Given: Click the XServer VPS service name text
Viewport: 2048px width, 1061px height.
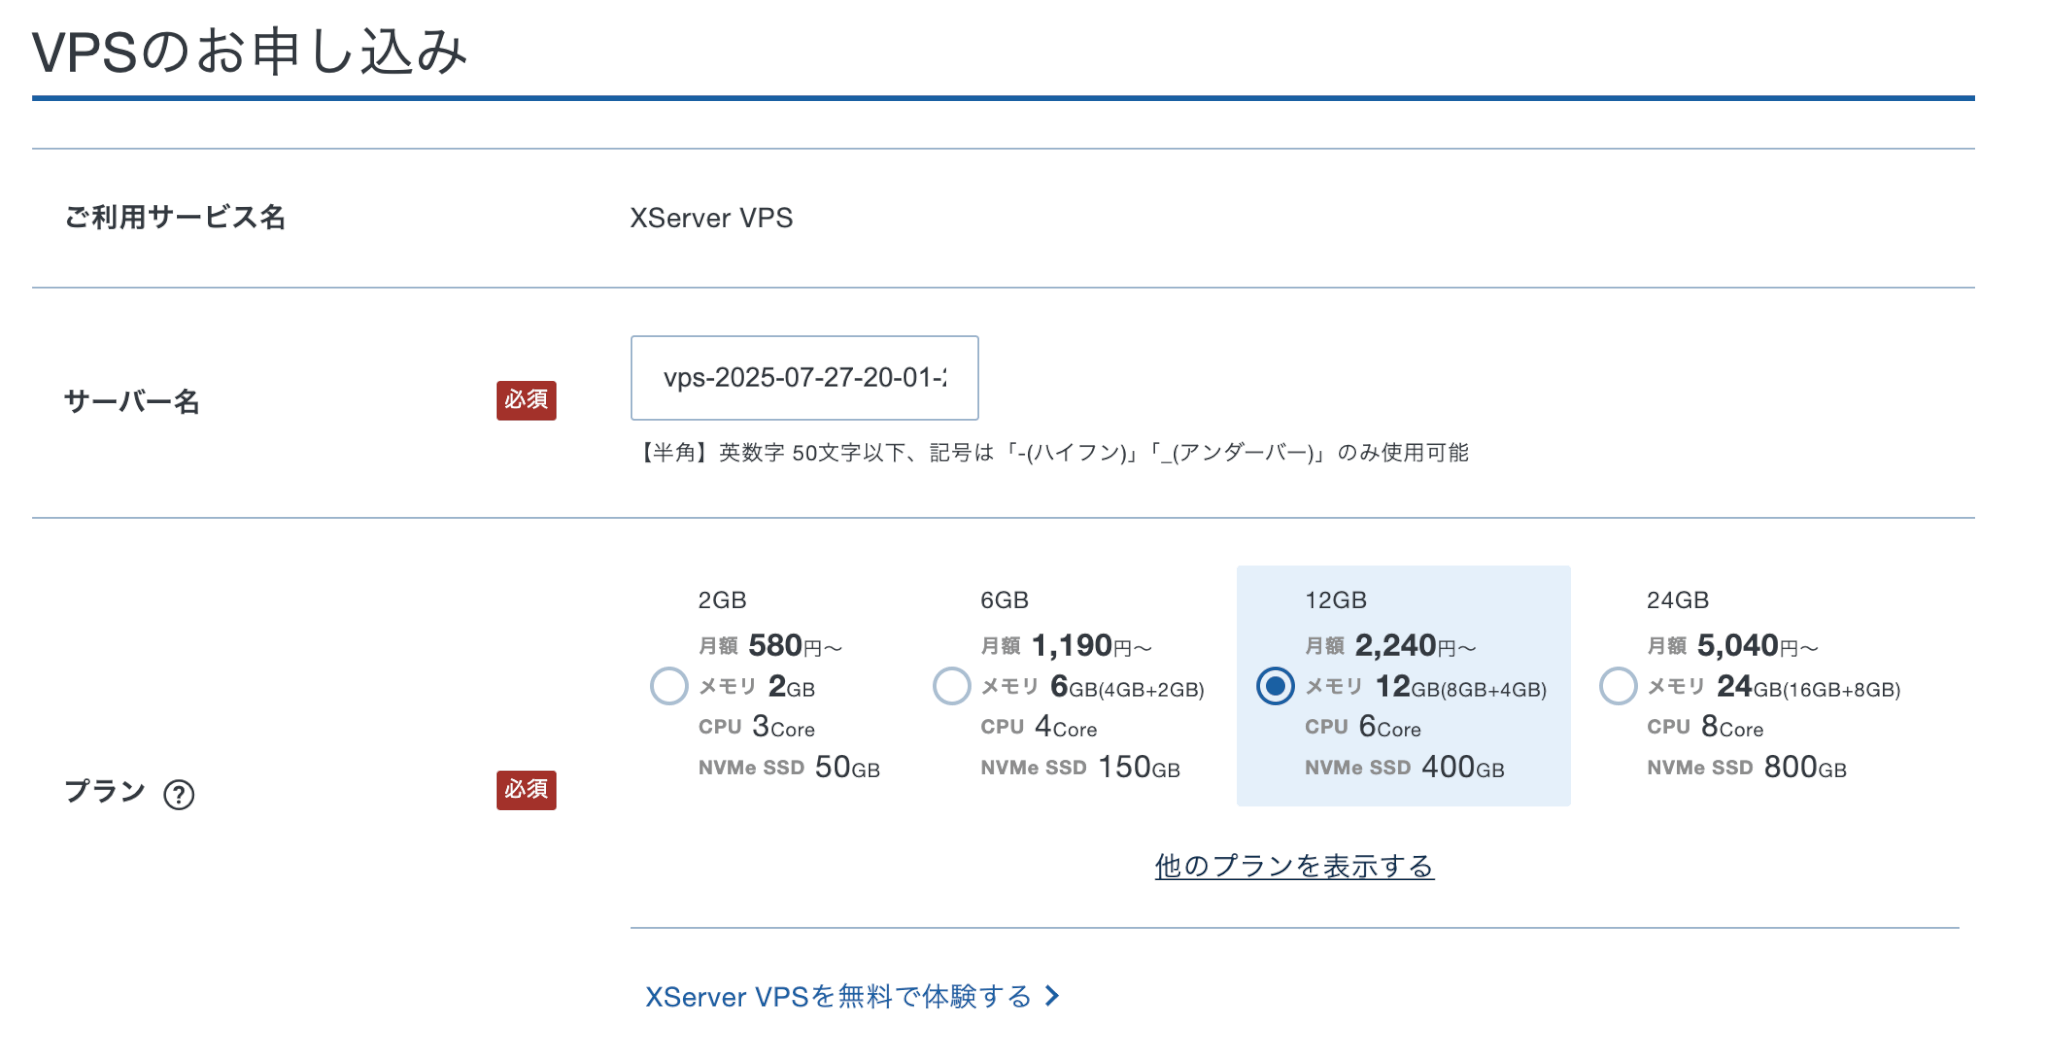Looking at the screenshot, I should tap(711, 218).
